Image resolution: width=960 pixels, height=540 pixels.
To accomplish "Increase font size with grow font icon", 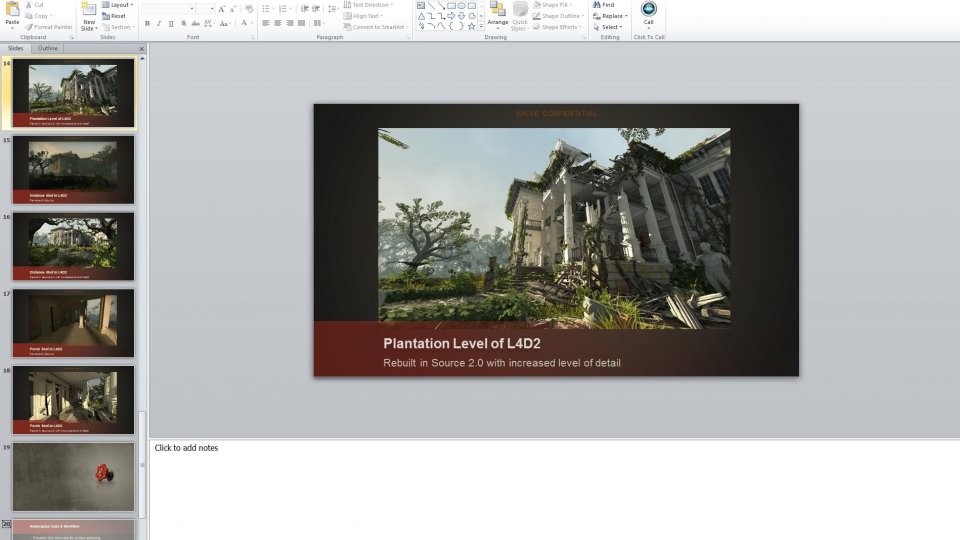I will click(222, 9).
